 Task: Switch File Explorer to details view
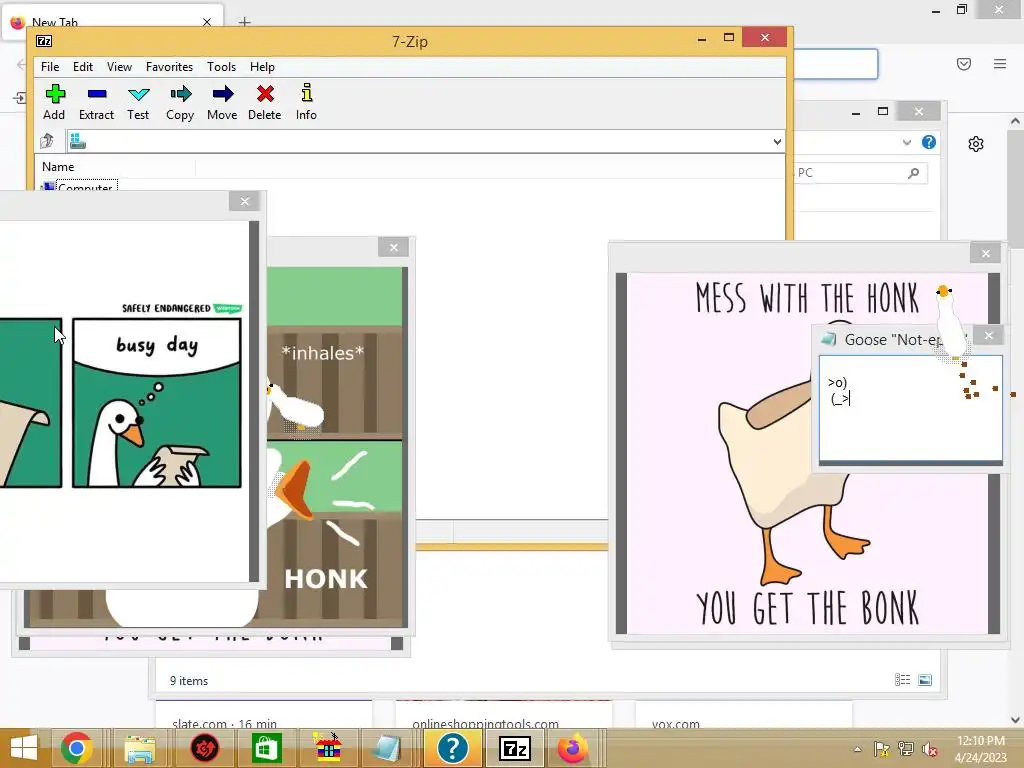pos(902,680)
